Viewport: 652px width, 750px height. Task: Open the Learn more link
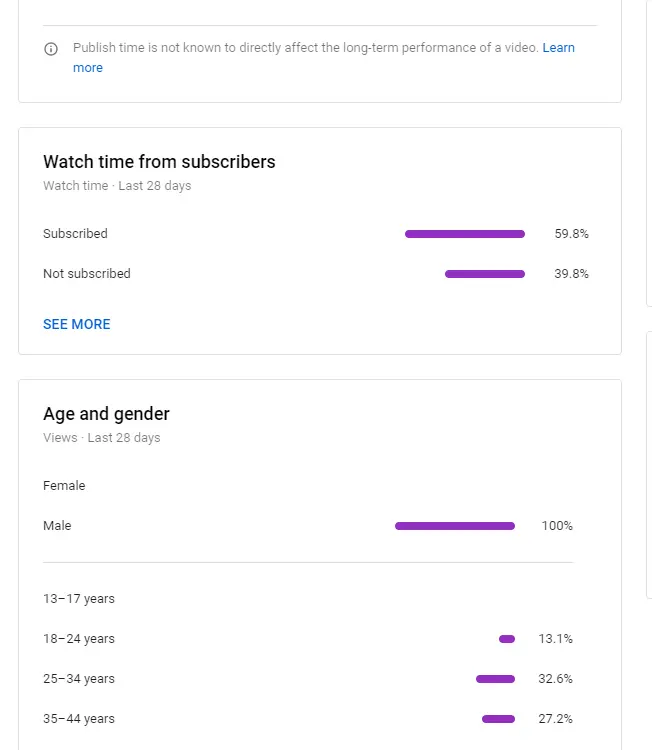tap(558, 48)
